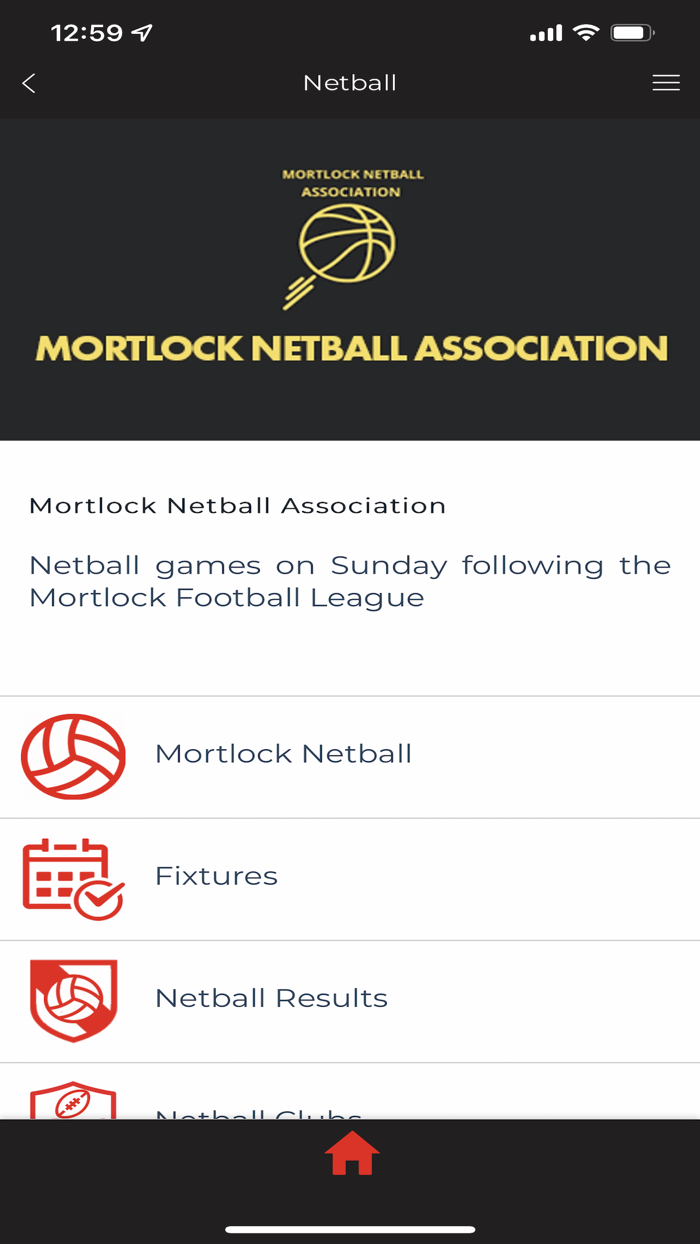Go back using the left chevron

(27, 83)
